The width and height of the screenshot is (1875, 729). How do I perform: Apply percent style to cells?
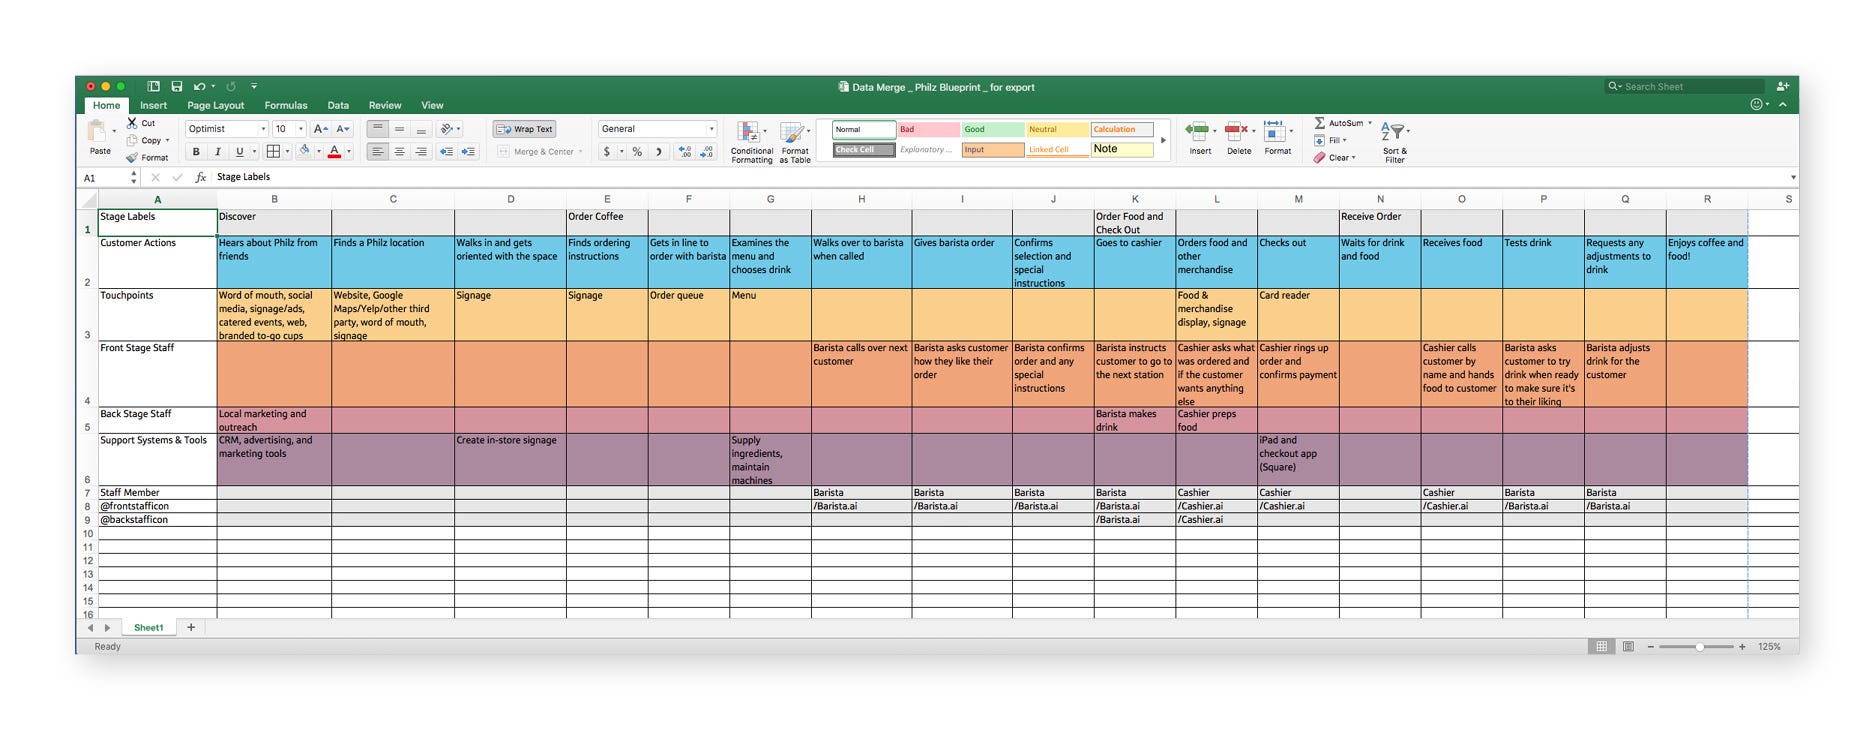click(637, 152)
